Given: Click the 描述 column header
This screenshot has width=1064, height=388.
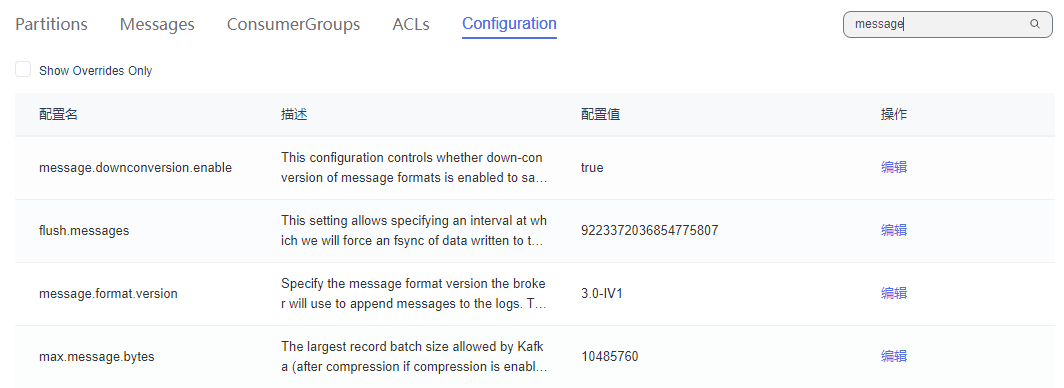Looking at the screenshot, I should point(294,115).
